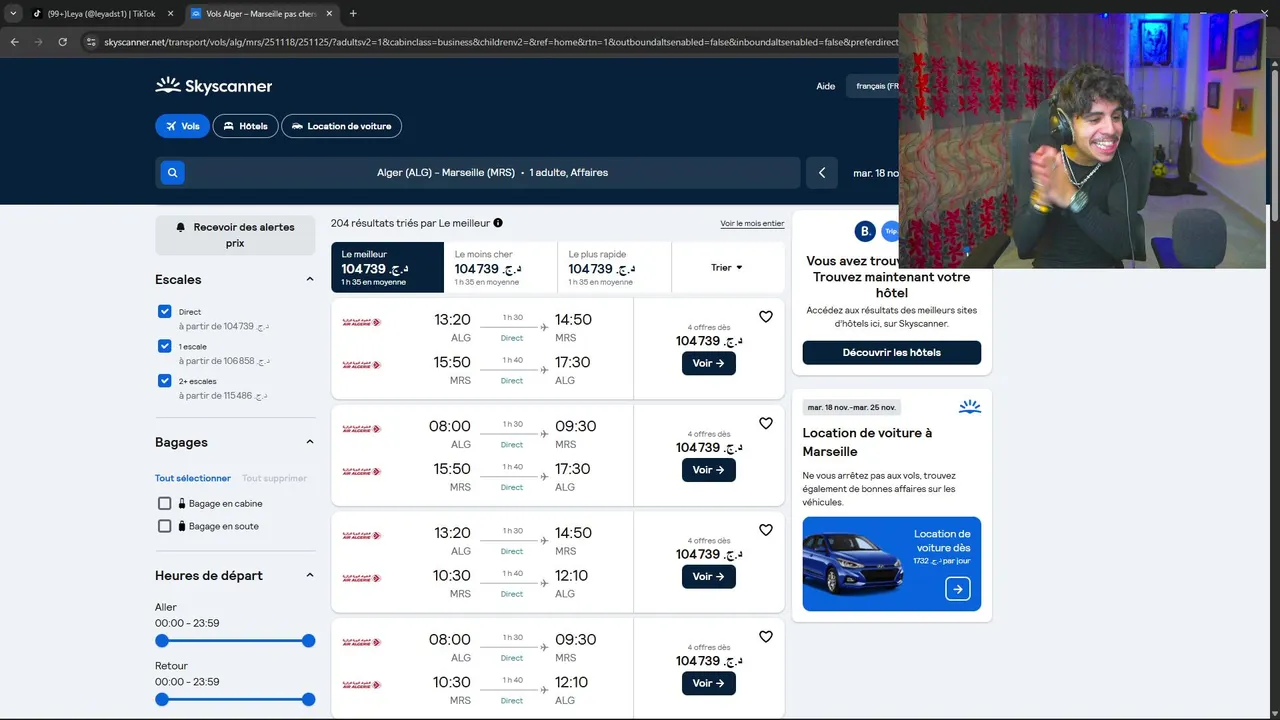Click Aller slider right handle
1280x720 pixels.
click(x=309, y=641)
